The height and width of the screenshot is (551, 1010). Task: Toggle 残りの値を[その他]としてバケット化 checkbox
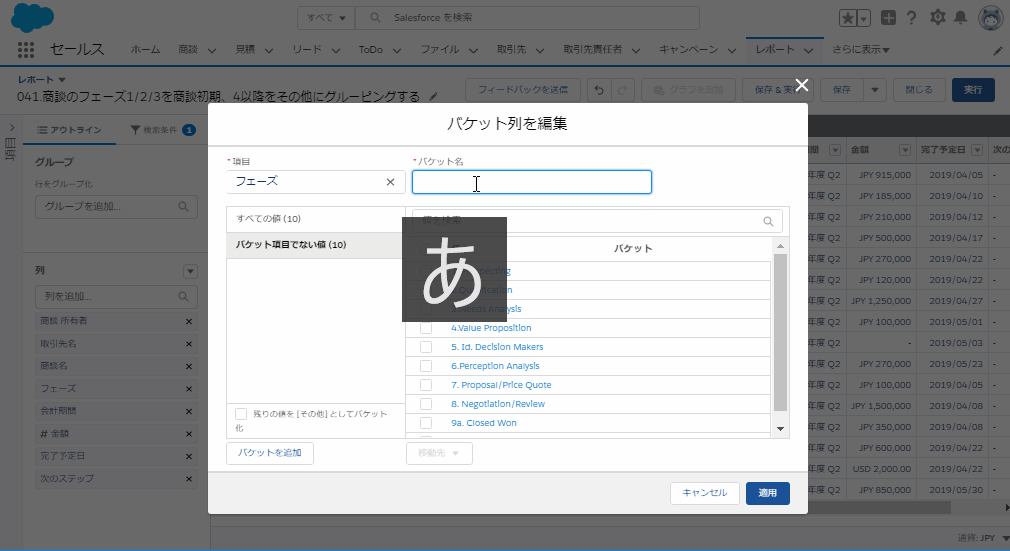pos(241,414)
